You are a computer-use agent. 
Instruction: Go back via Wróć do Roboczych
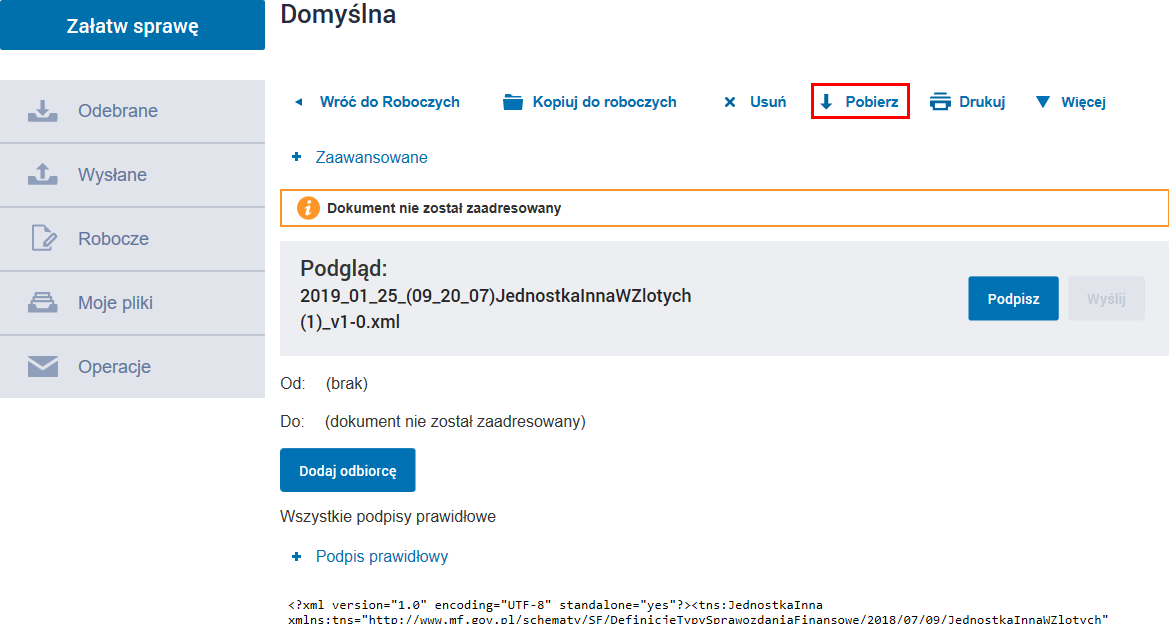point(389,102)
